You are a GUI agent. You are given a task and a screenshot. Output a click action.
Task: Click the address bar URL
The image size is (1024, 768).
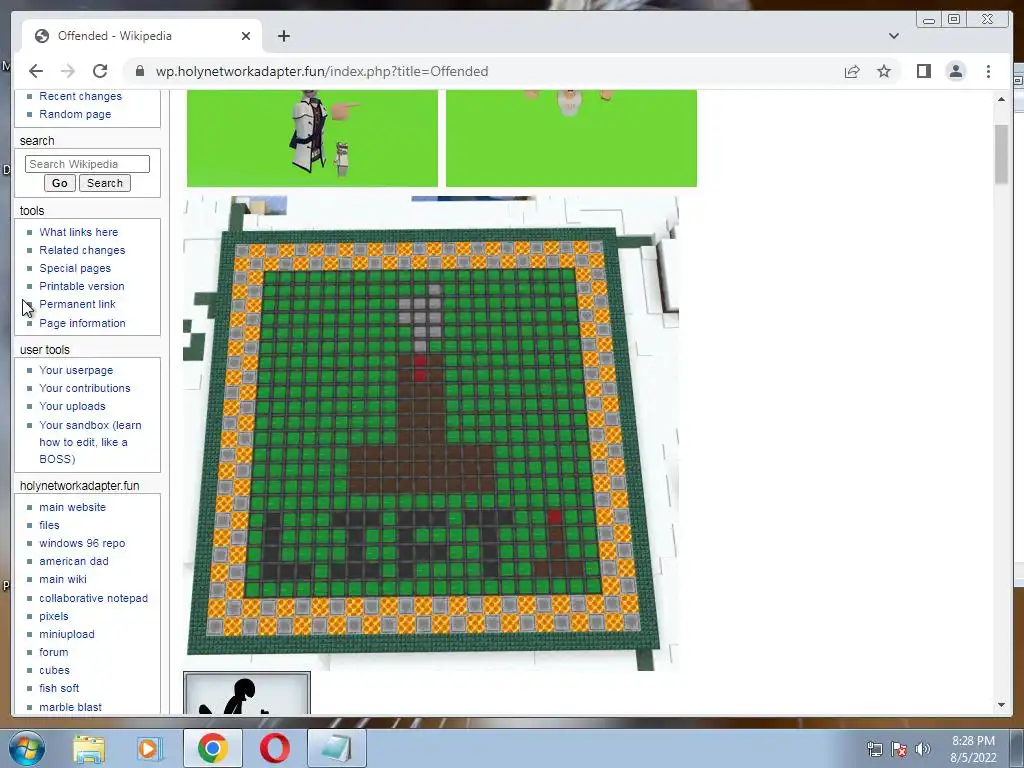(x=322, y=71)
